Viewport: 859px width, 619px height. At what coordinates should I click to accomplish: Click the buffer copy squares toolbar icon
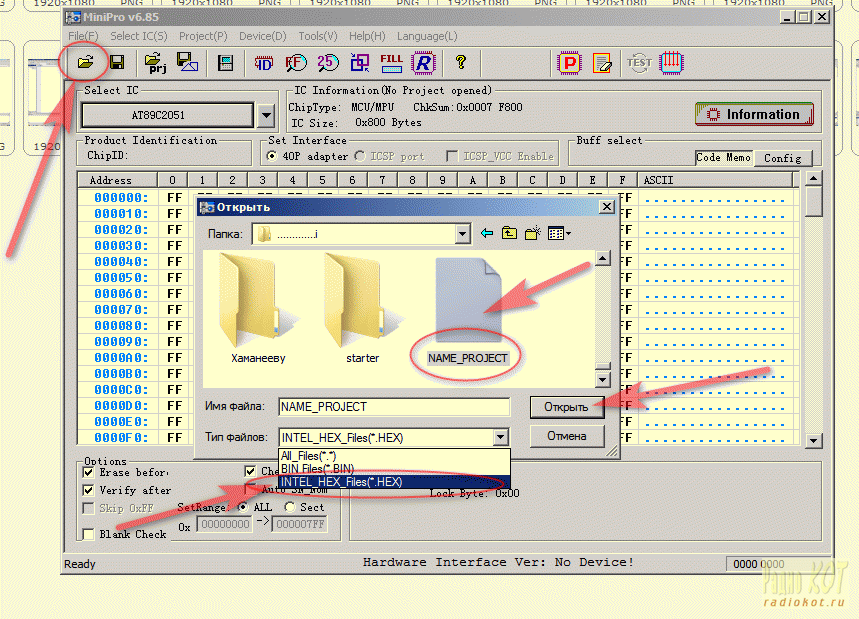(360, 62)
